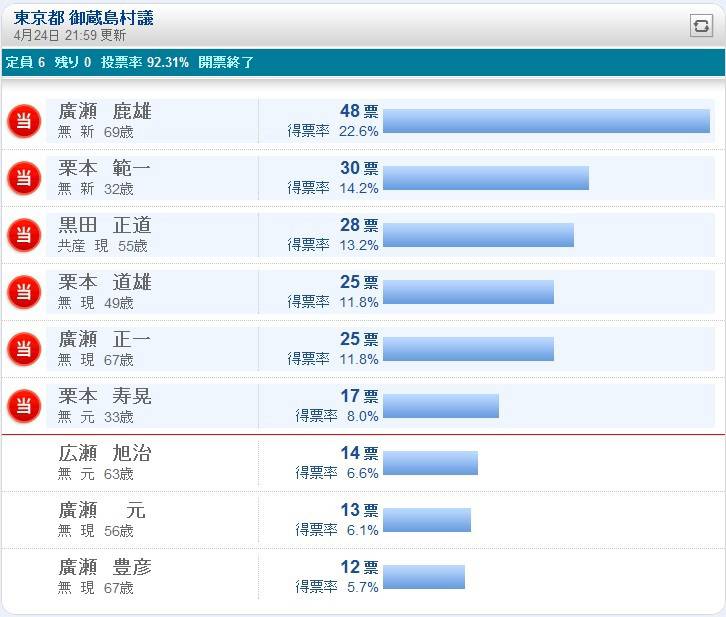Click the update timestamp 4月24日 21:59 更新

[x=70, y=35]
